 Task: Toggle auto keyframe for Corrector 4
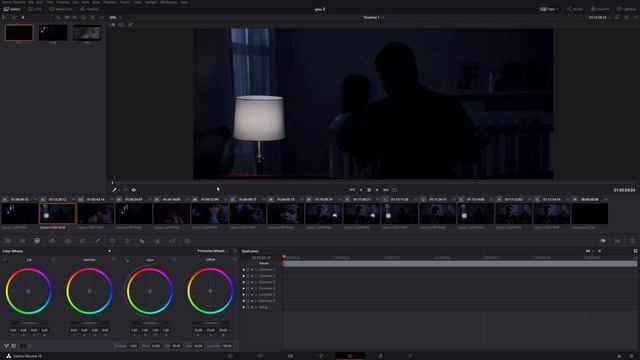(x=252, y=288)
